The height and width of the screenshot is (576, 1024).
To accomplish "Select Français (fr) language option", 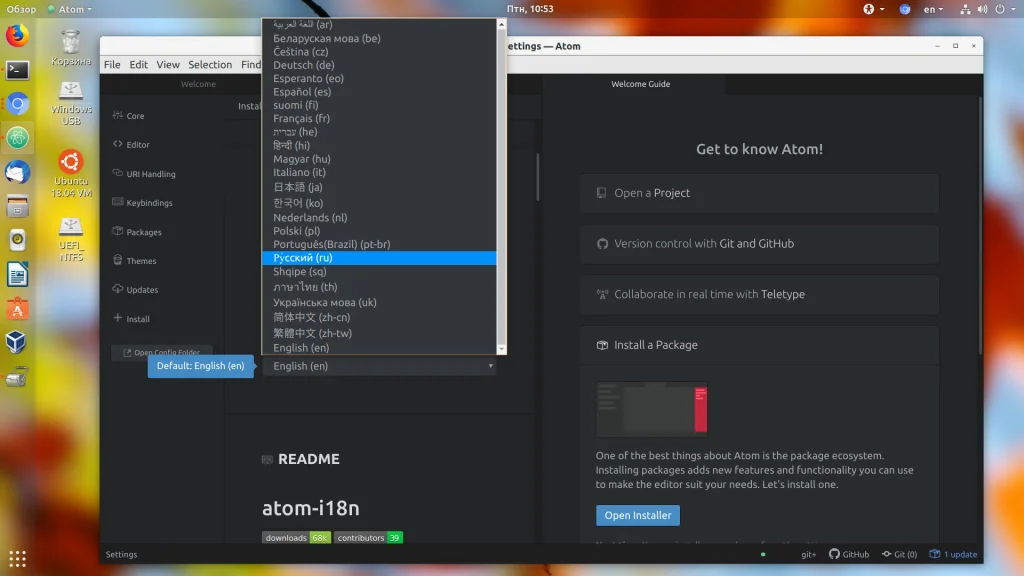I will [x=379, y=118].
